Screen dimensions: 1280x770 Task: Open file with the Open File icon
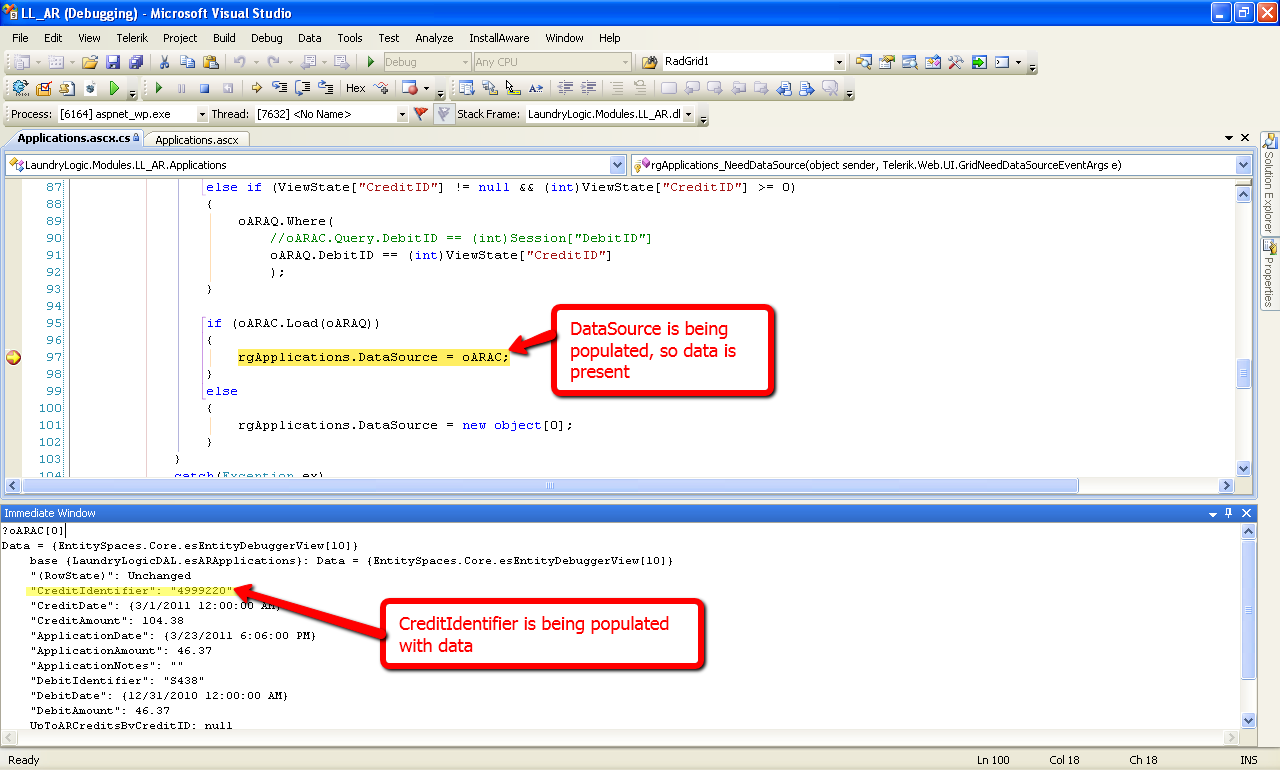click(x=90, y=62)
